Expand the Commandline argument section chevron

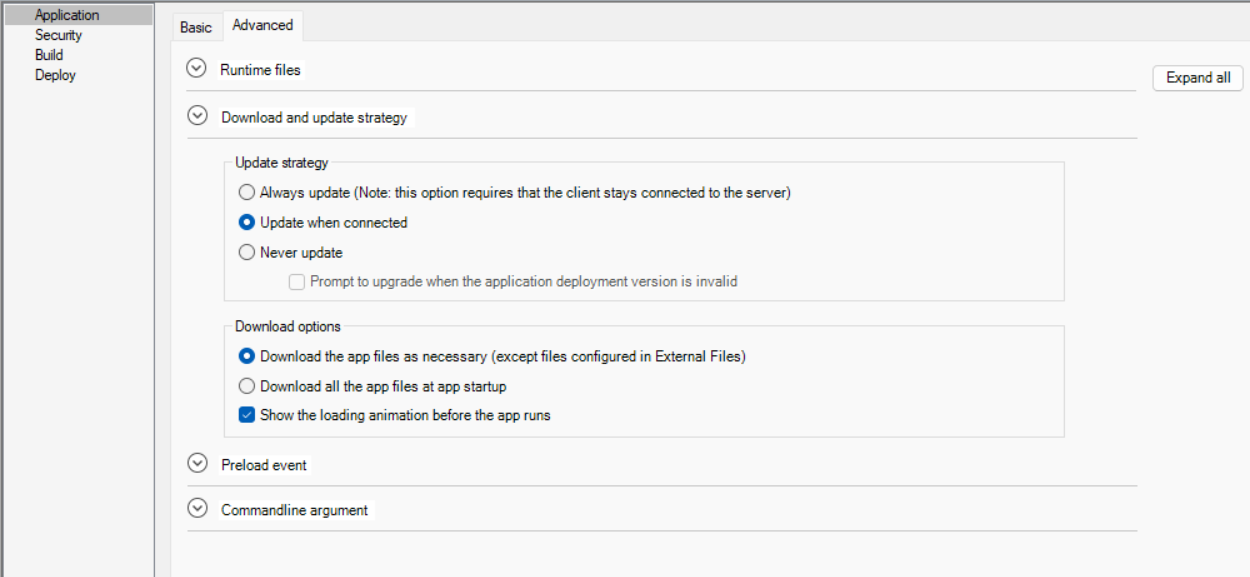pyautogui.click(x=197, y=509)
